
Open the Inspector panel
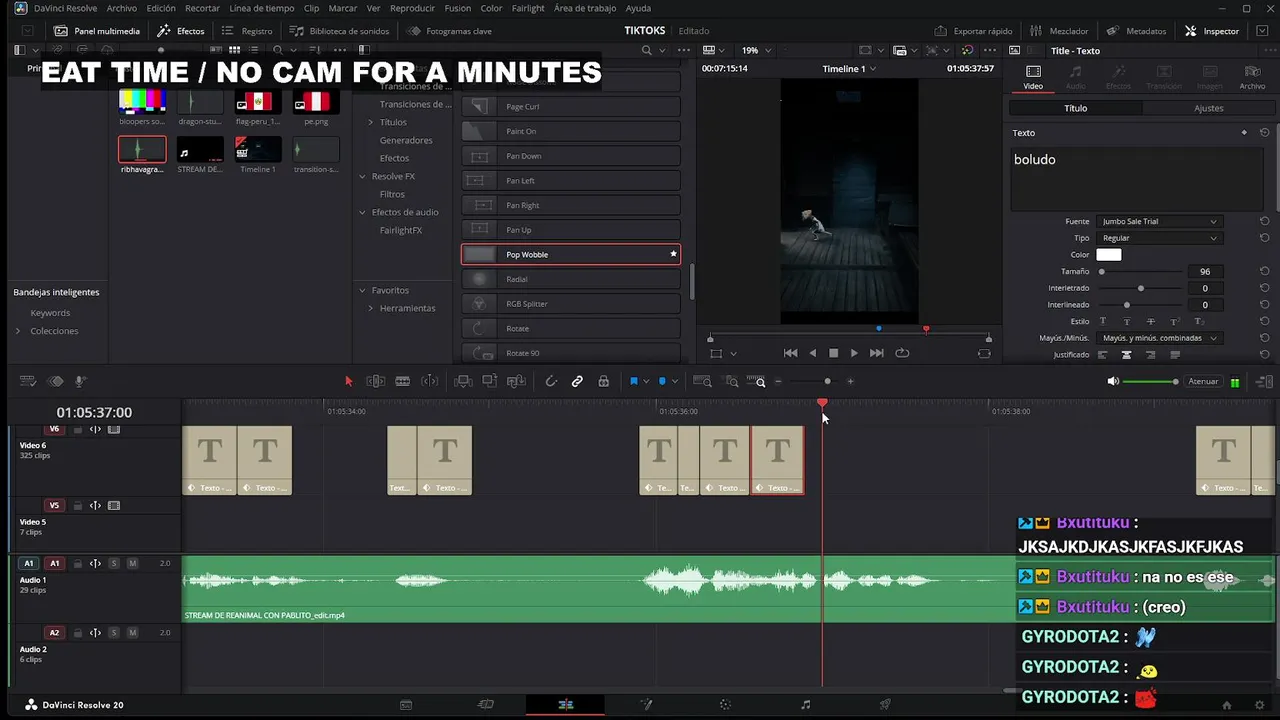point(1211,31)
